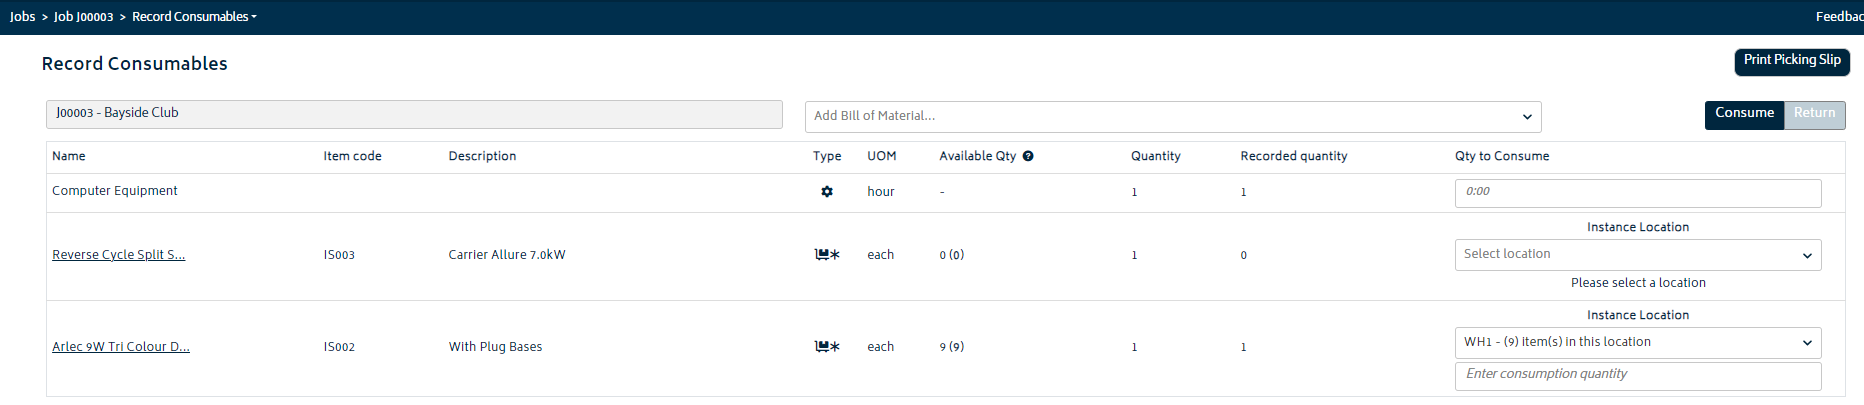Click the Description column header
The image size is (1864, 405).
coord(482,156)
